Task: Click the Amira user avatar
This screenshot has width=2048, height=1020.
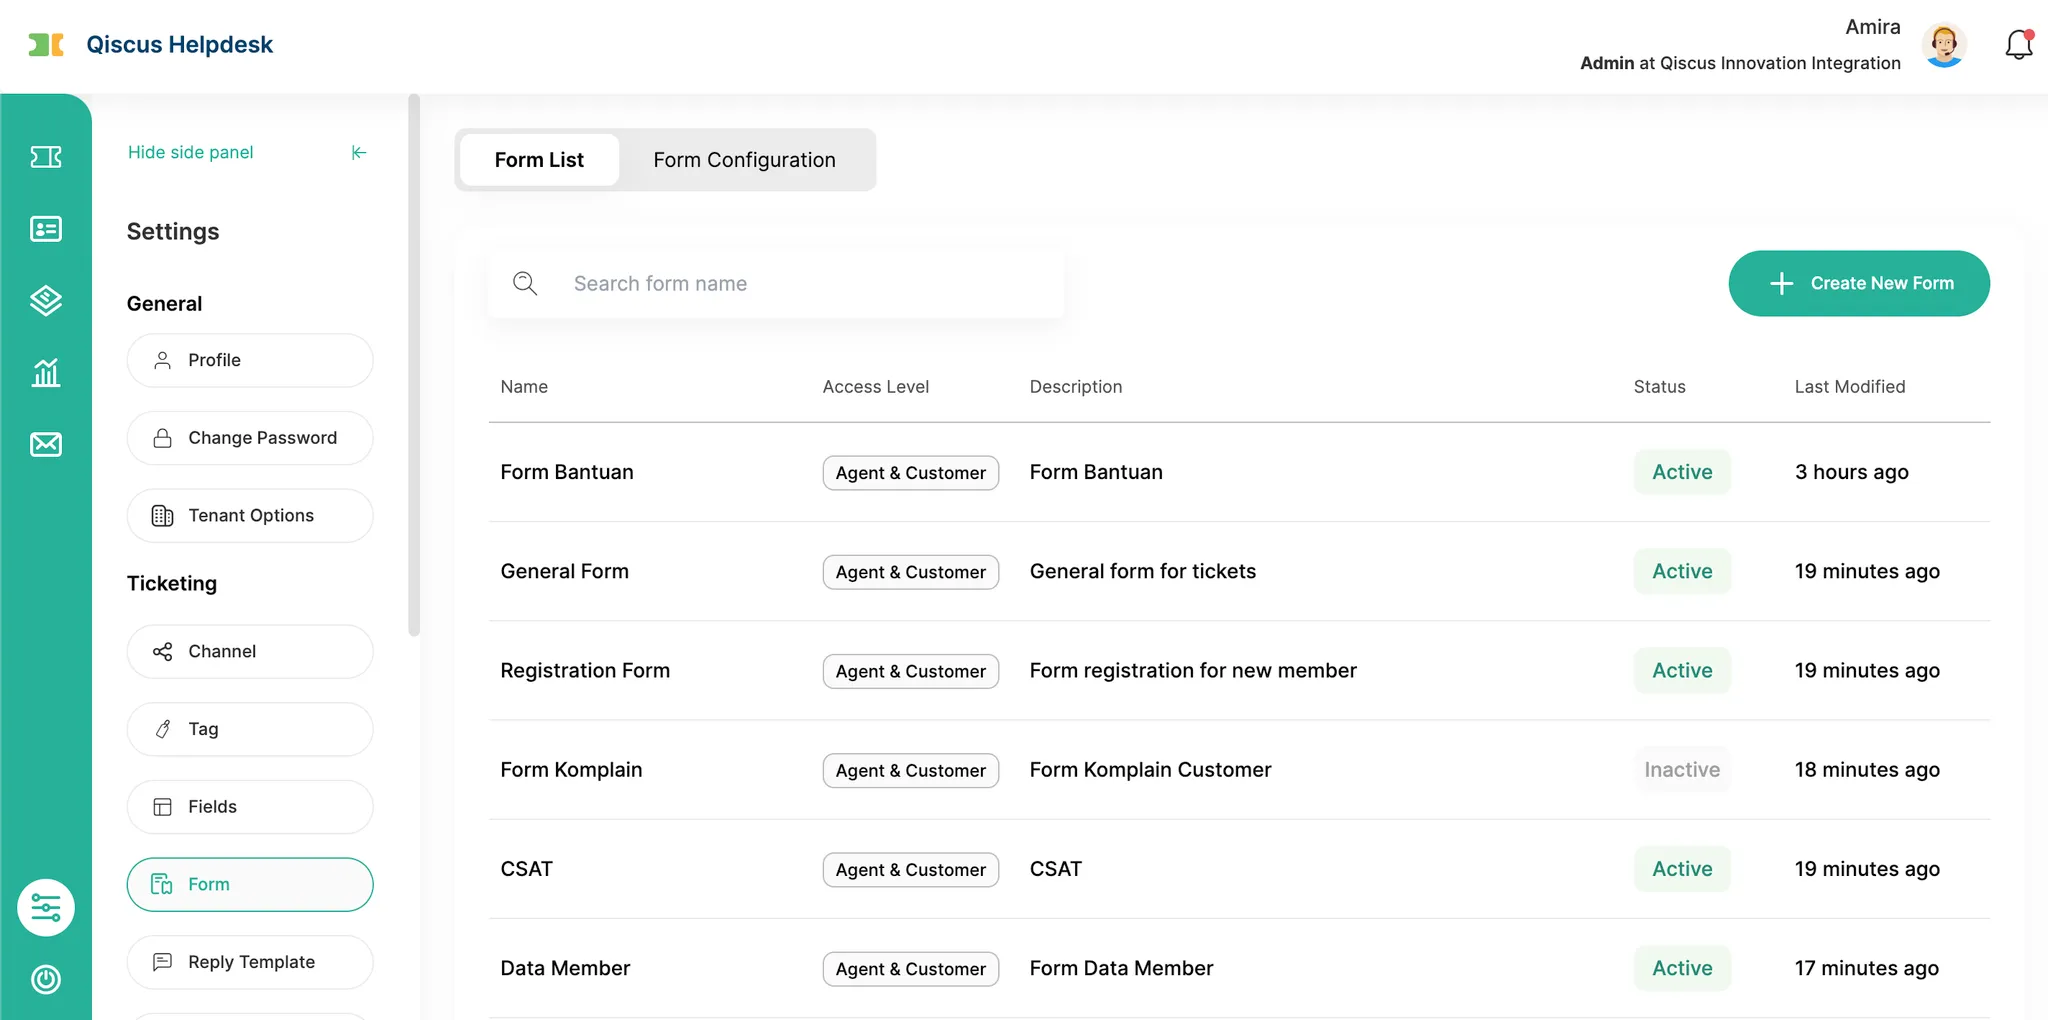Action: click(1943, 45)
